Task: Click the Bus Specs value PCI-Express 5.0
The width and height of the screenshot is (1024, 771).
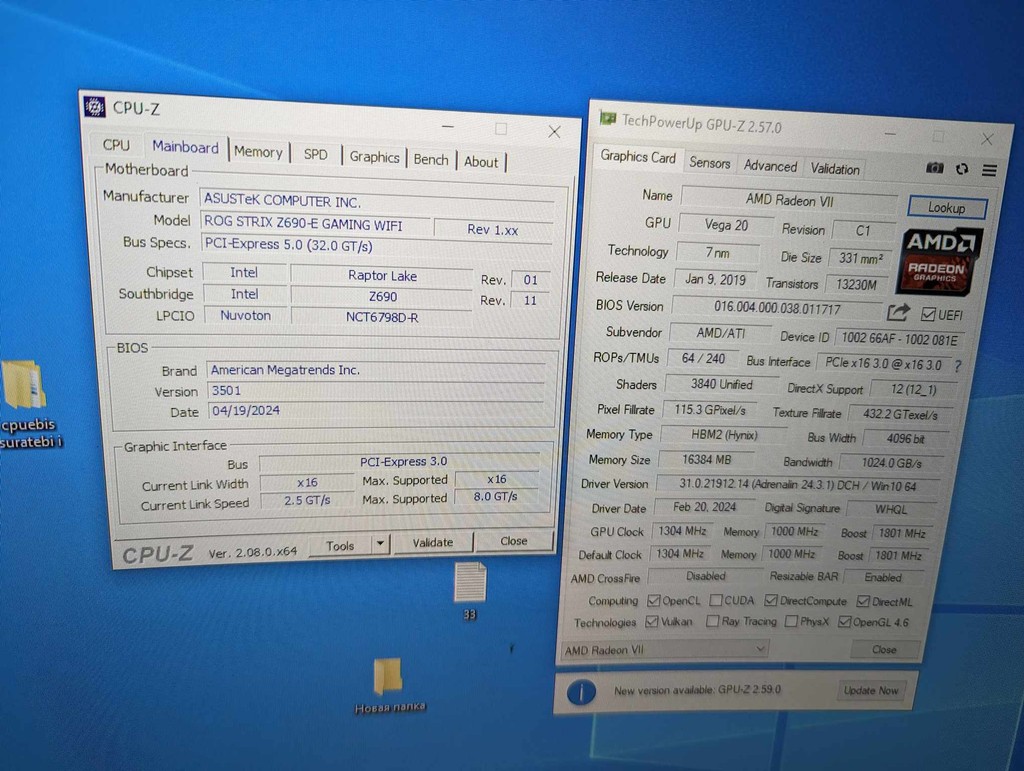Action: click(376, 245)
